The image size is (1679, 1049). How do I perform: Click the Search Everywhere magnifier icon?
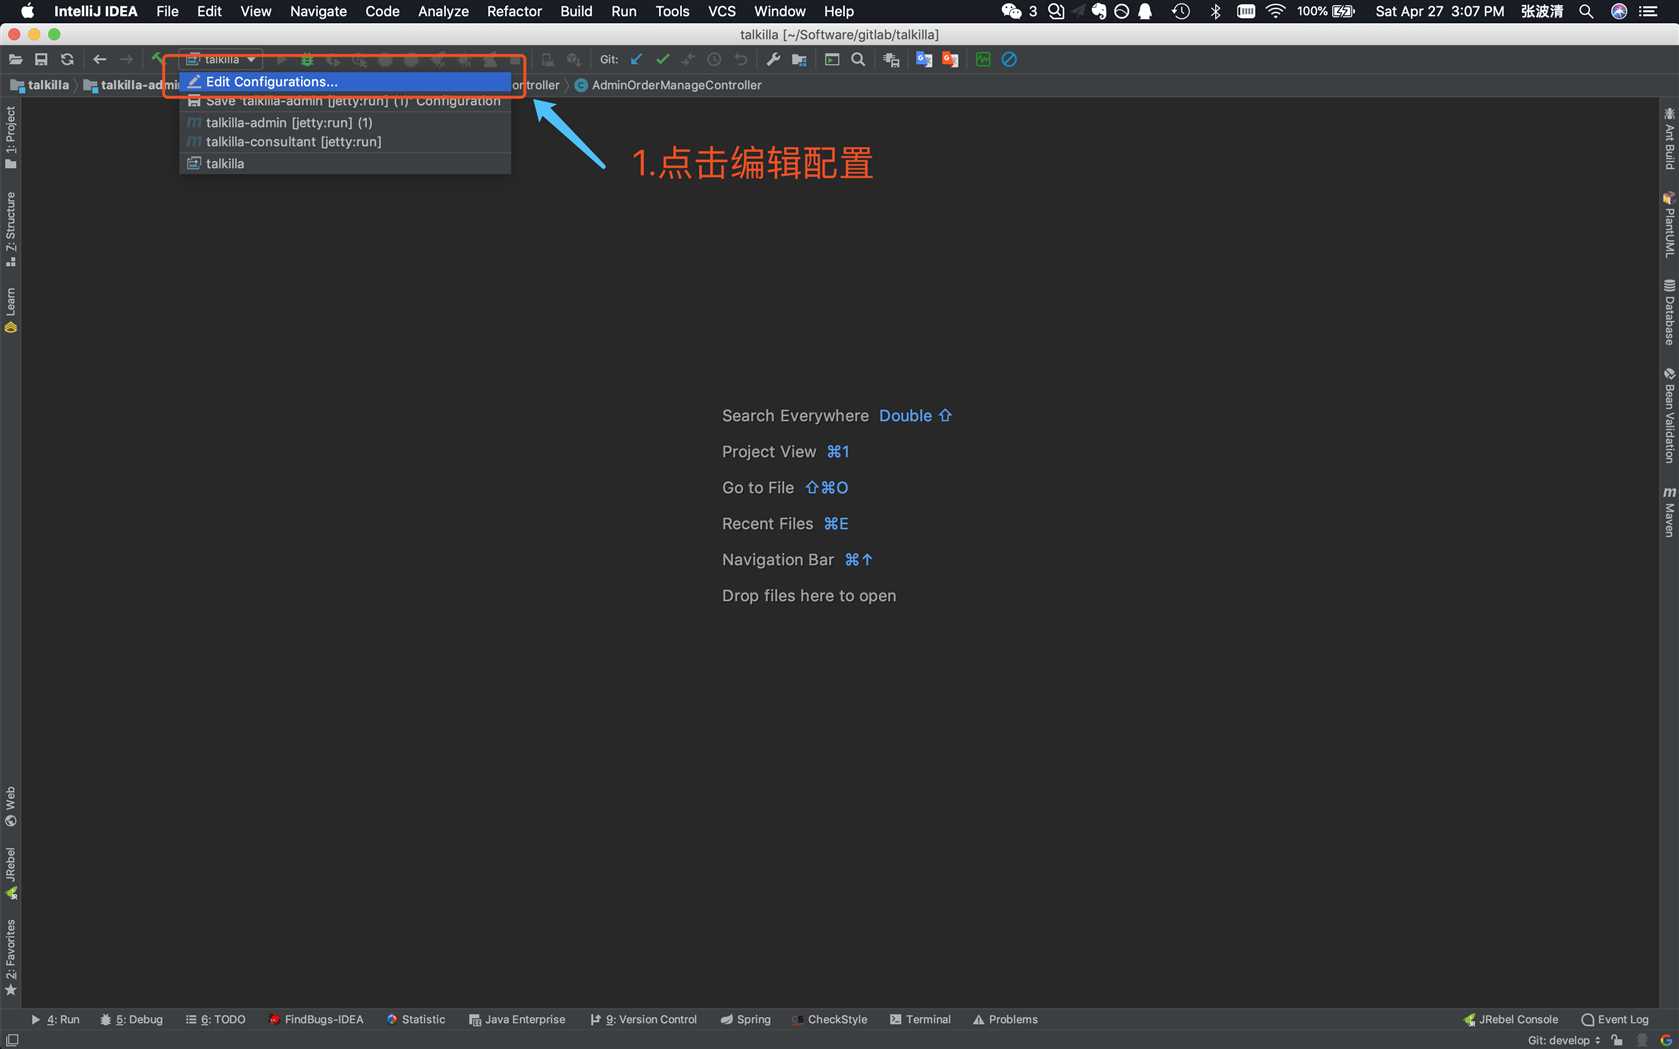click(x=858, y=60)
